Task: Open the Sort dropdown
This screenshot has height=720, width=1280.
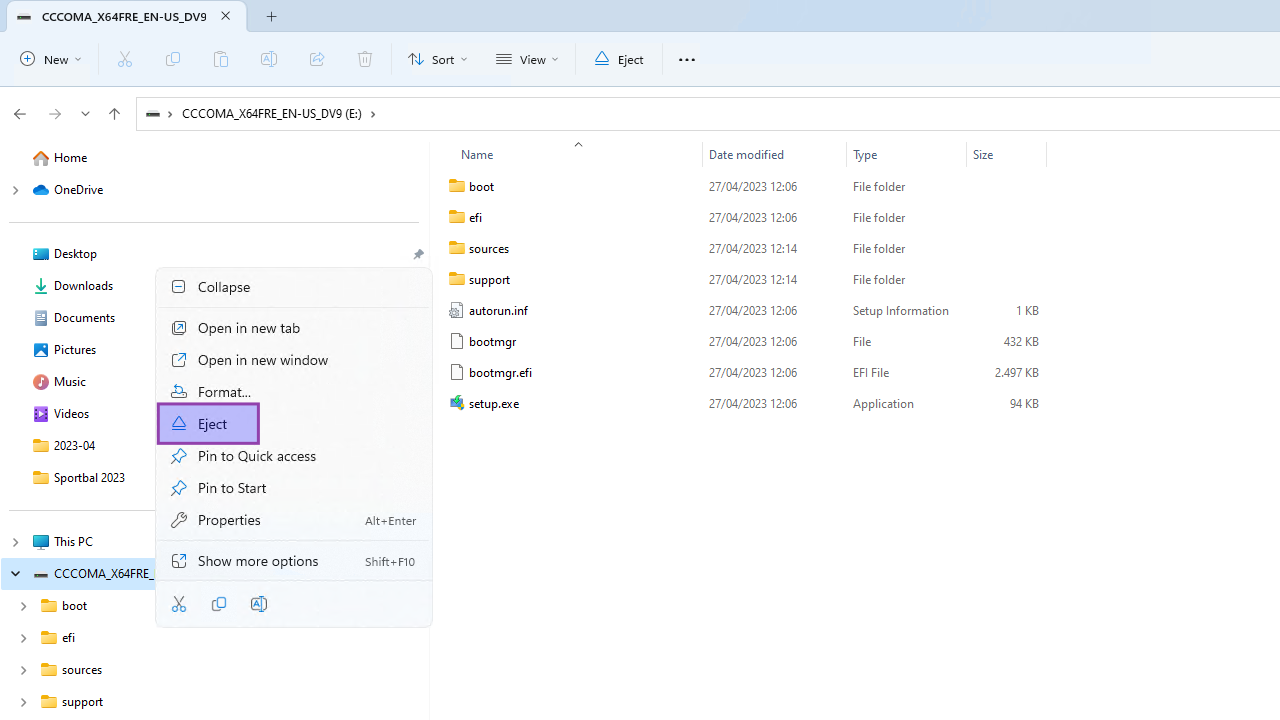Action: coord(437,59)
